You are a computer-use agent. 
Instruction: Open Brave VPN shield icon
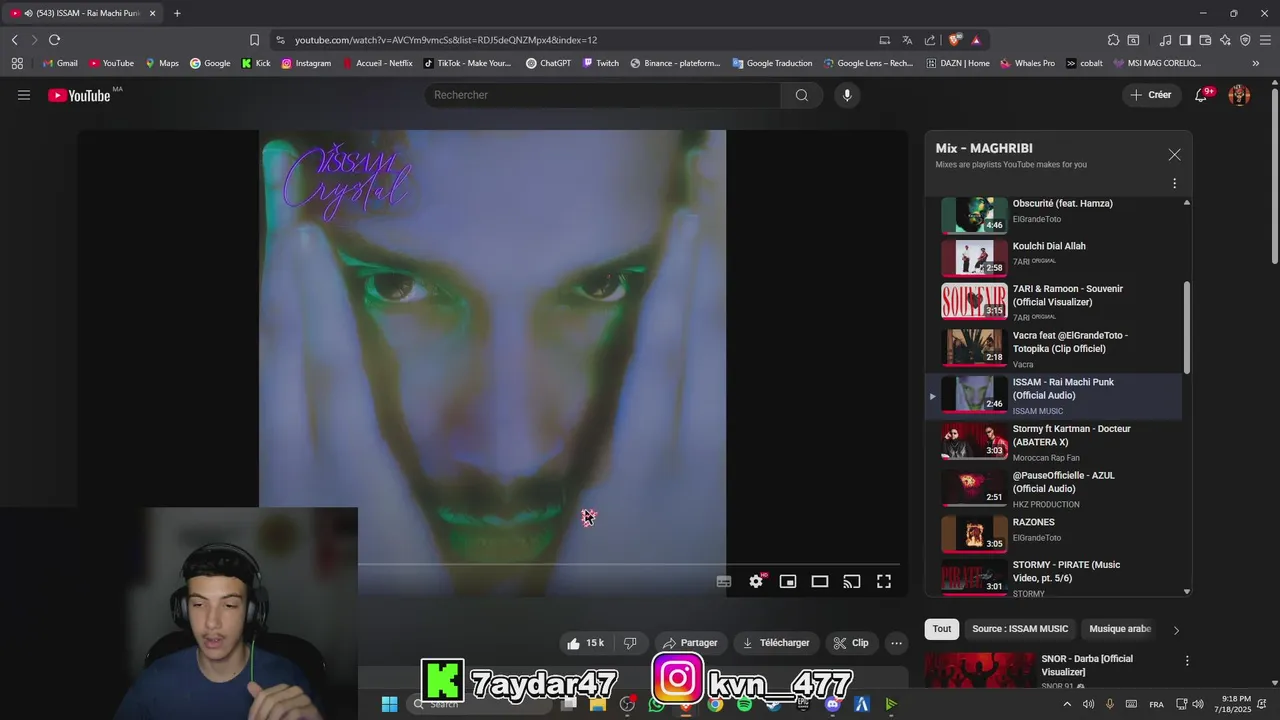(1245, 40)
